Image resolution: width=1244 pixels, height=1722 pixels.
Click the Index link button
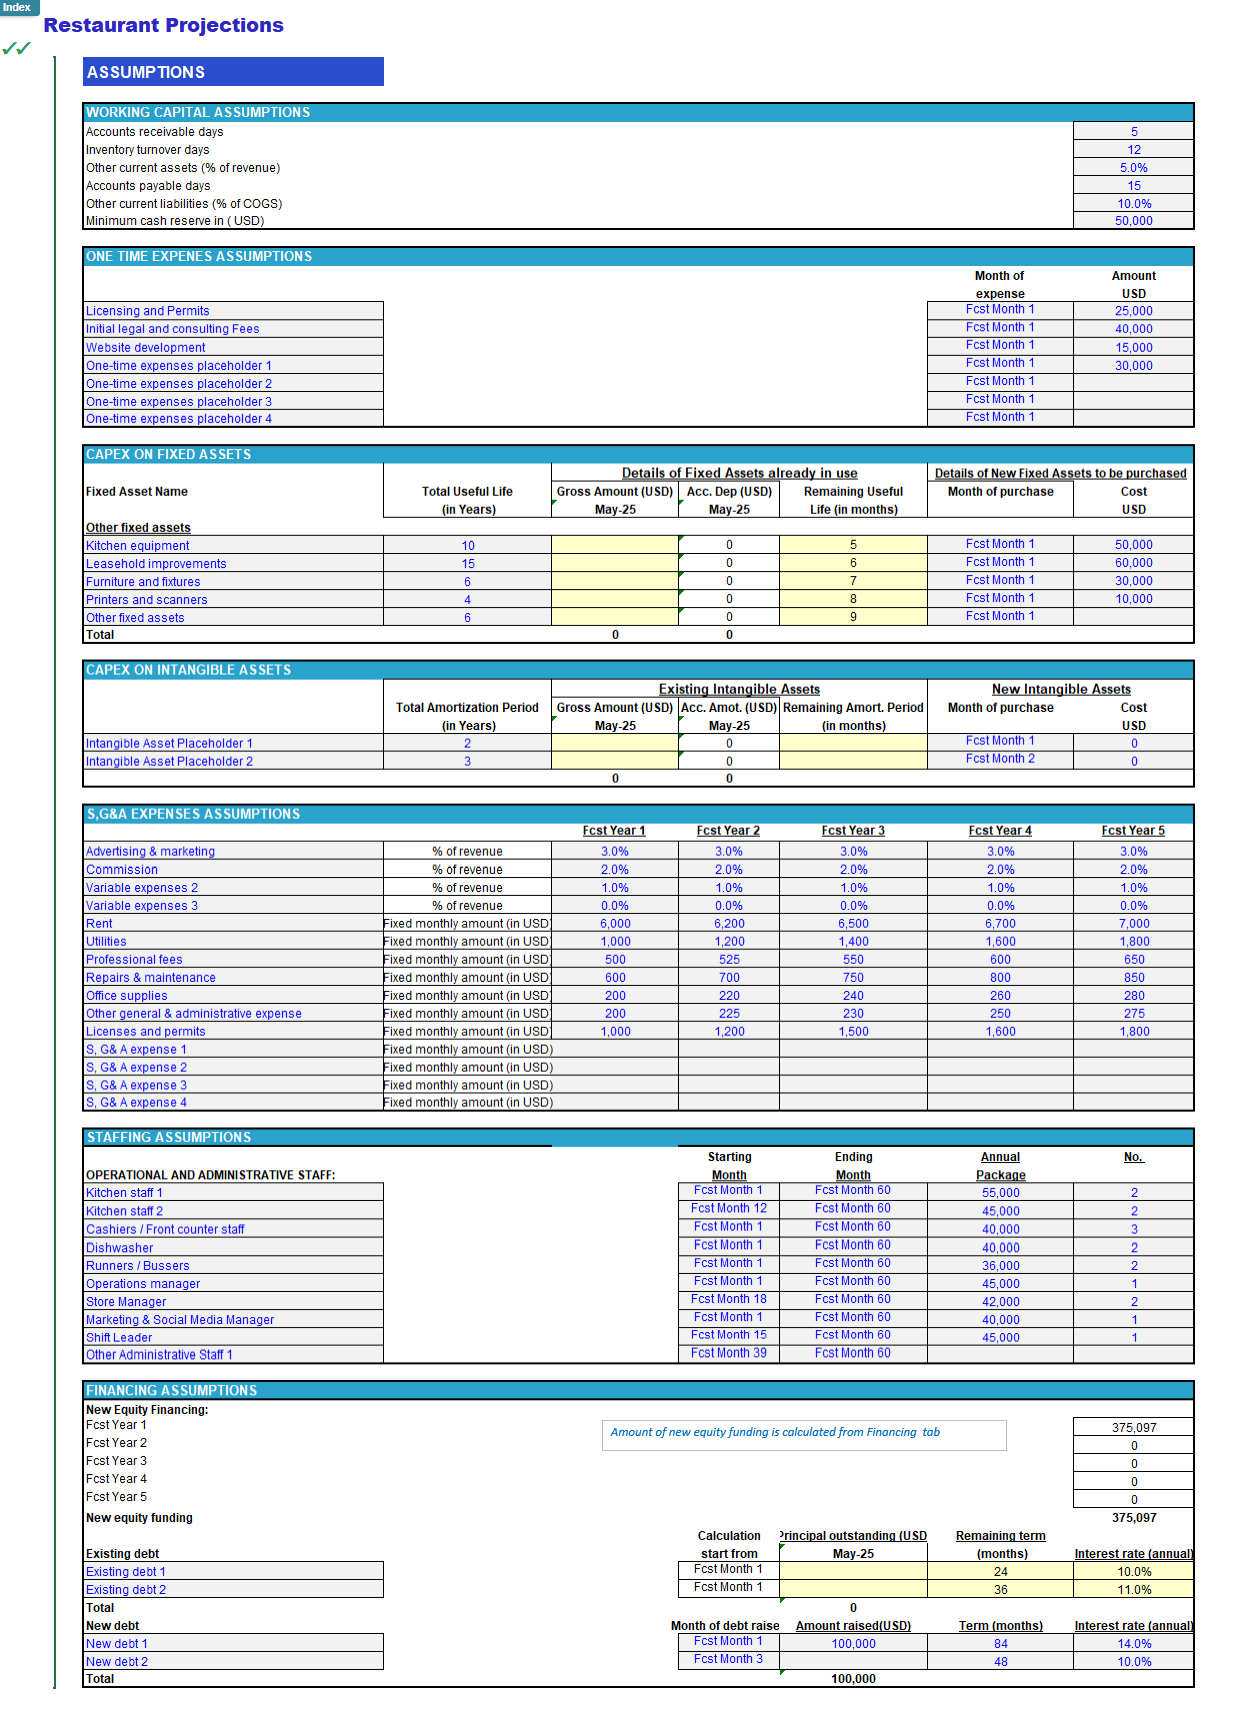pyautogui.click(x=18, y=7)
